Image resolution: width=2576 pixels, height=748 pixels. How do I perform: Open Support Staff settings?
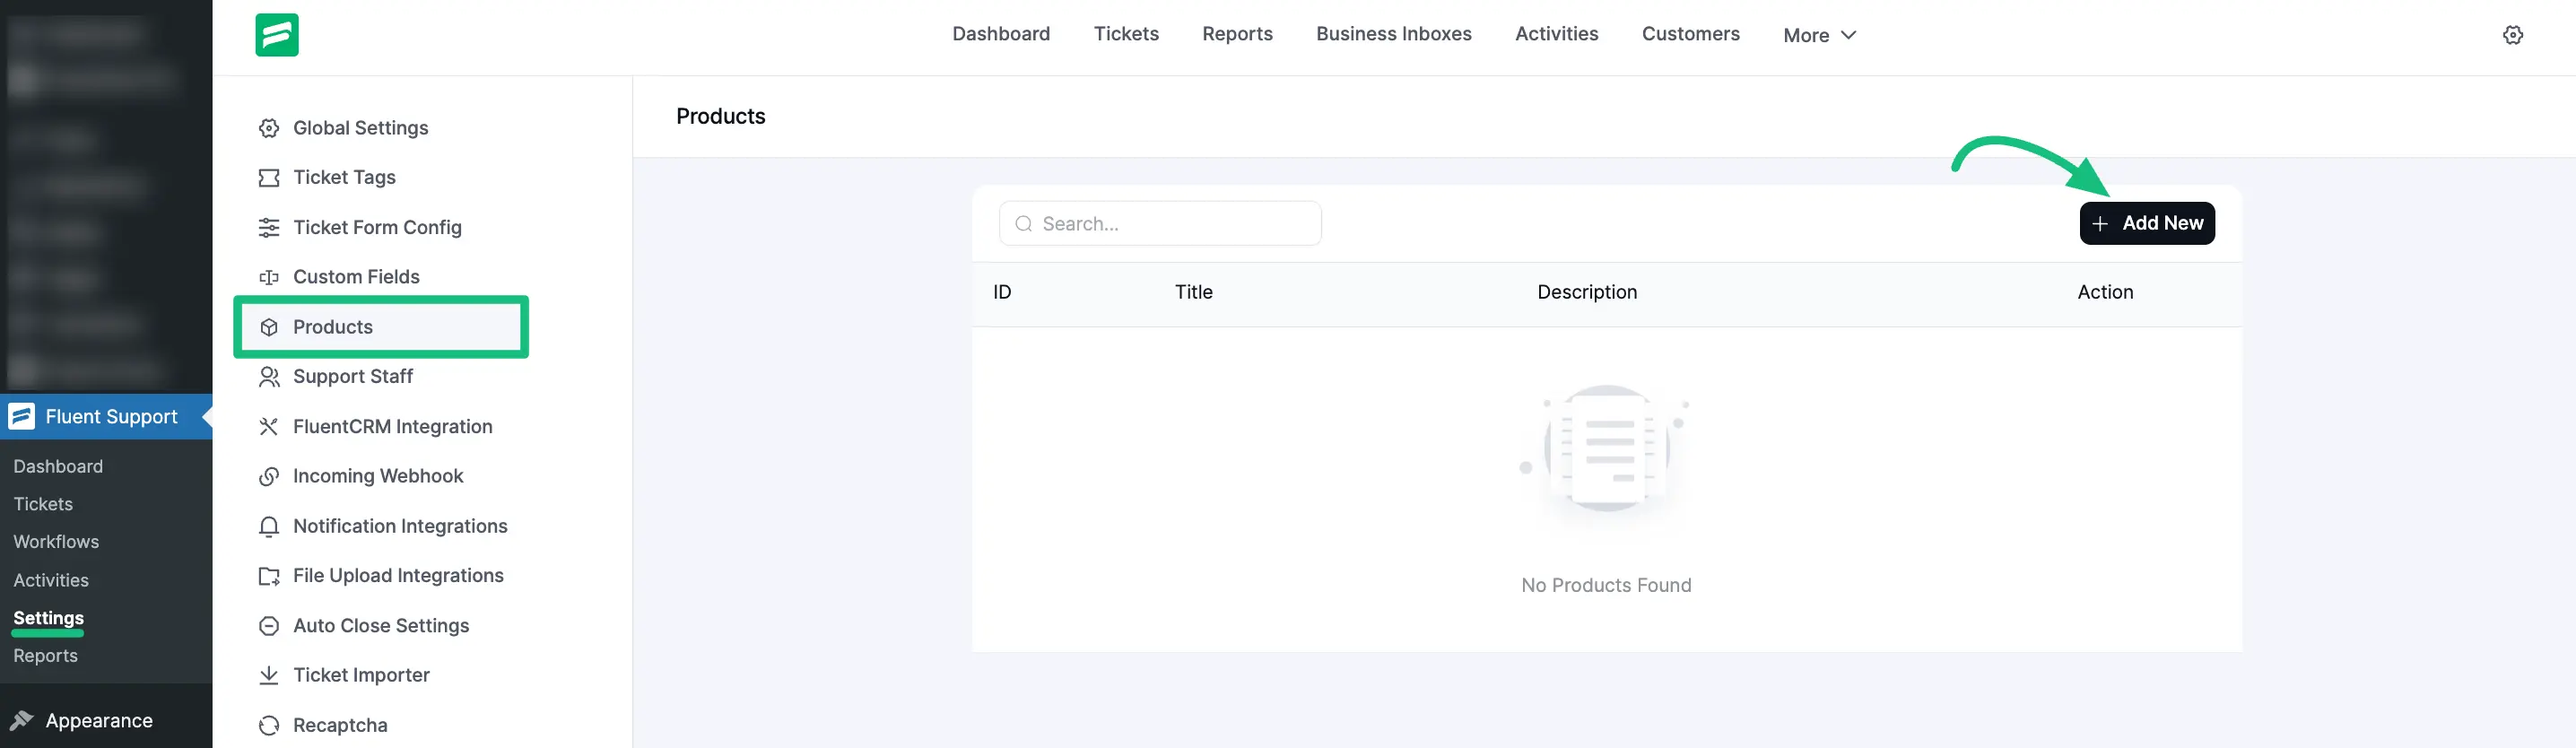(352, 377)
